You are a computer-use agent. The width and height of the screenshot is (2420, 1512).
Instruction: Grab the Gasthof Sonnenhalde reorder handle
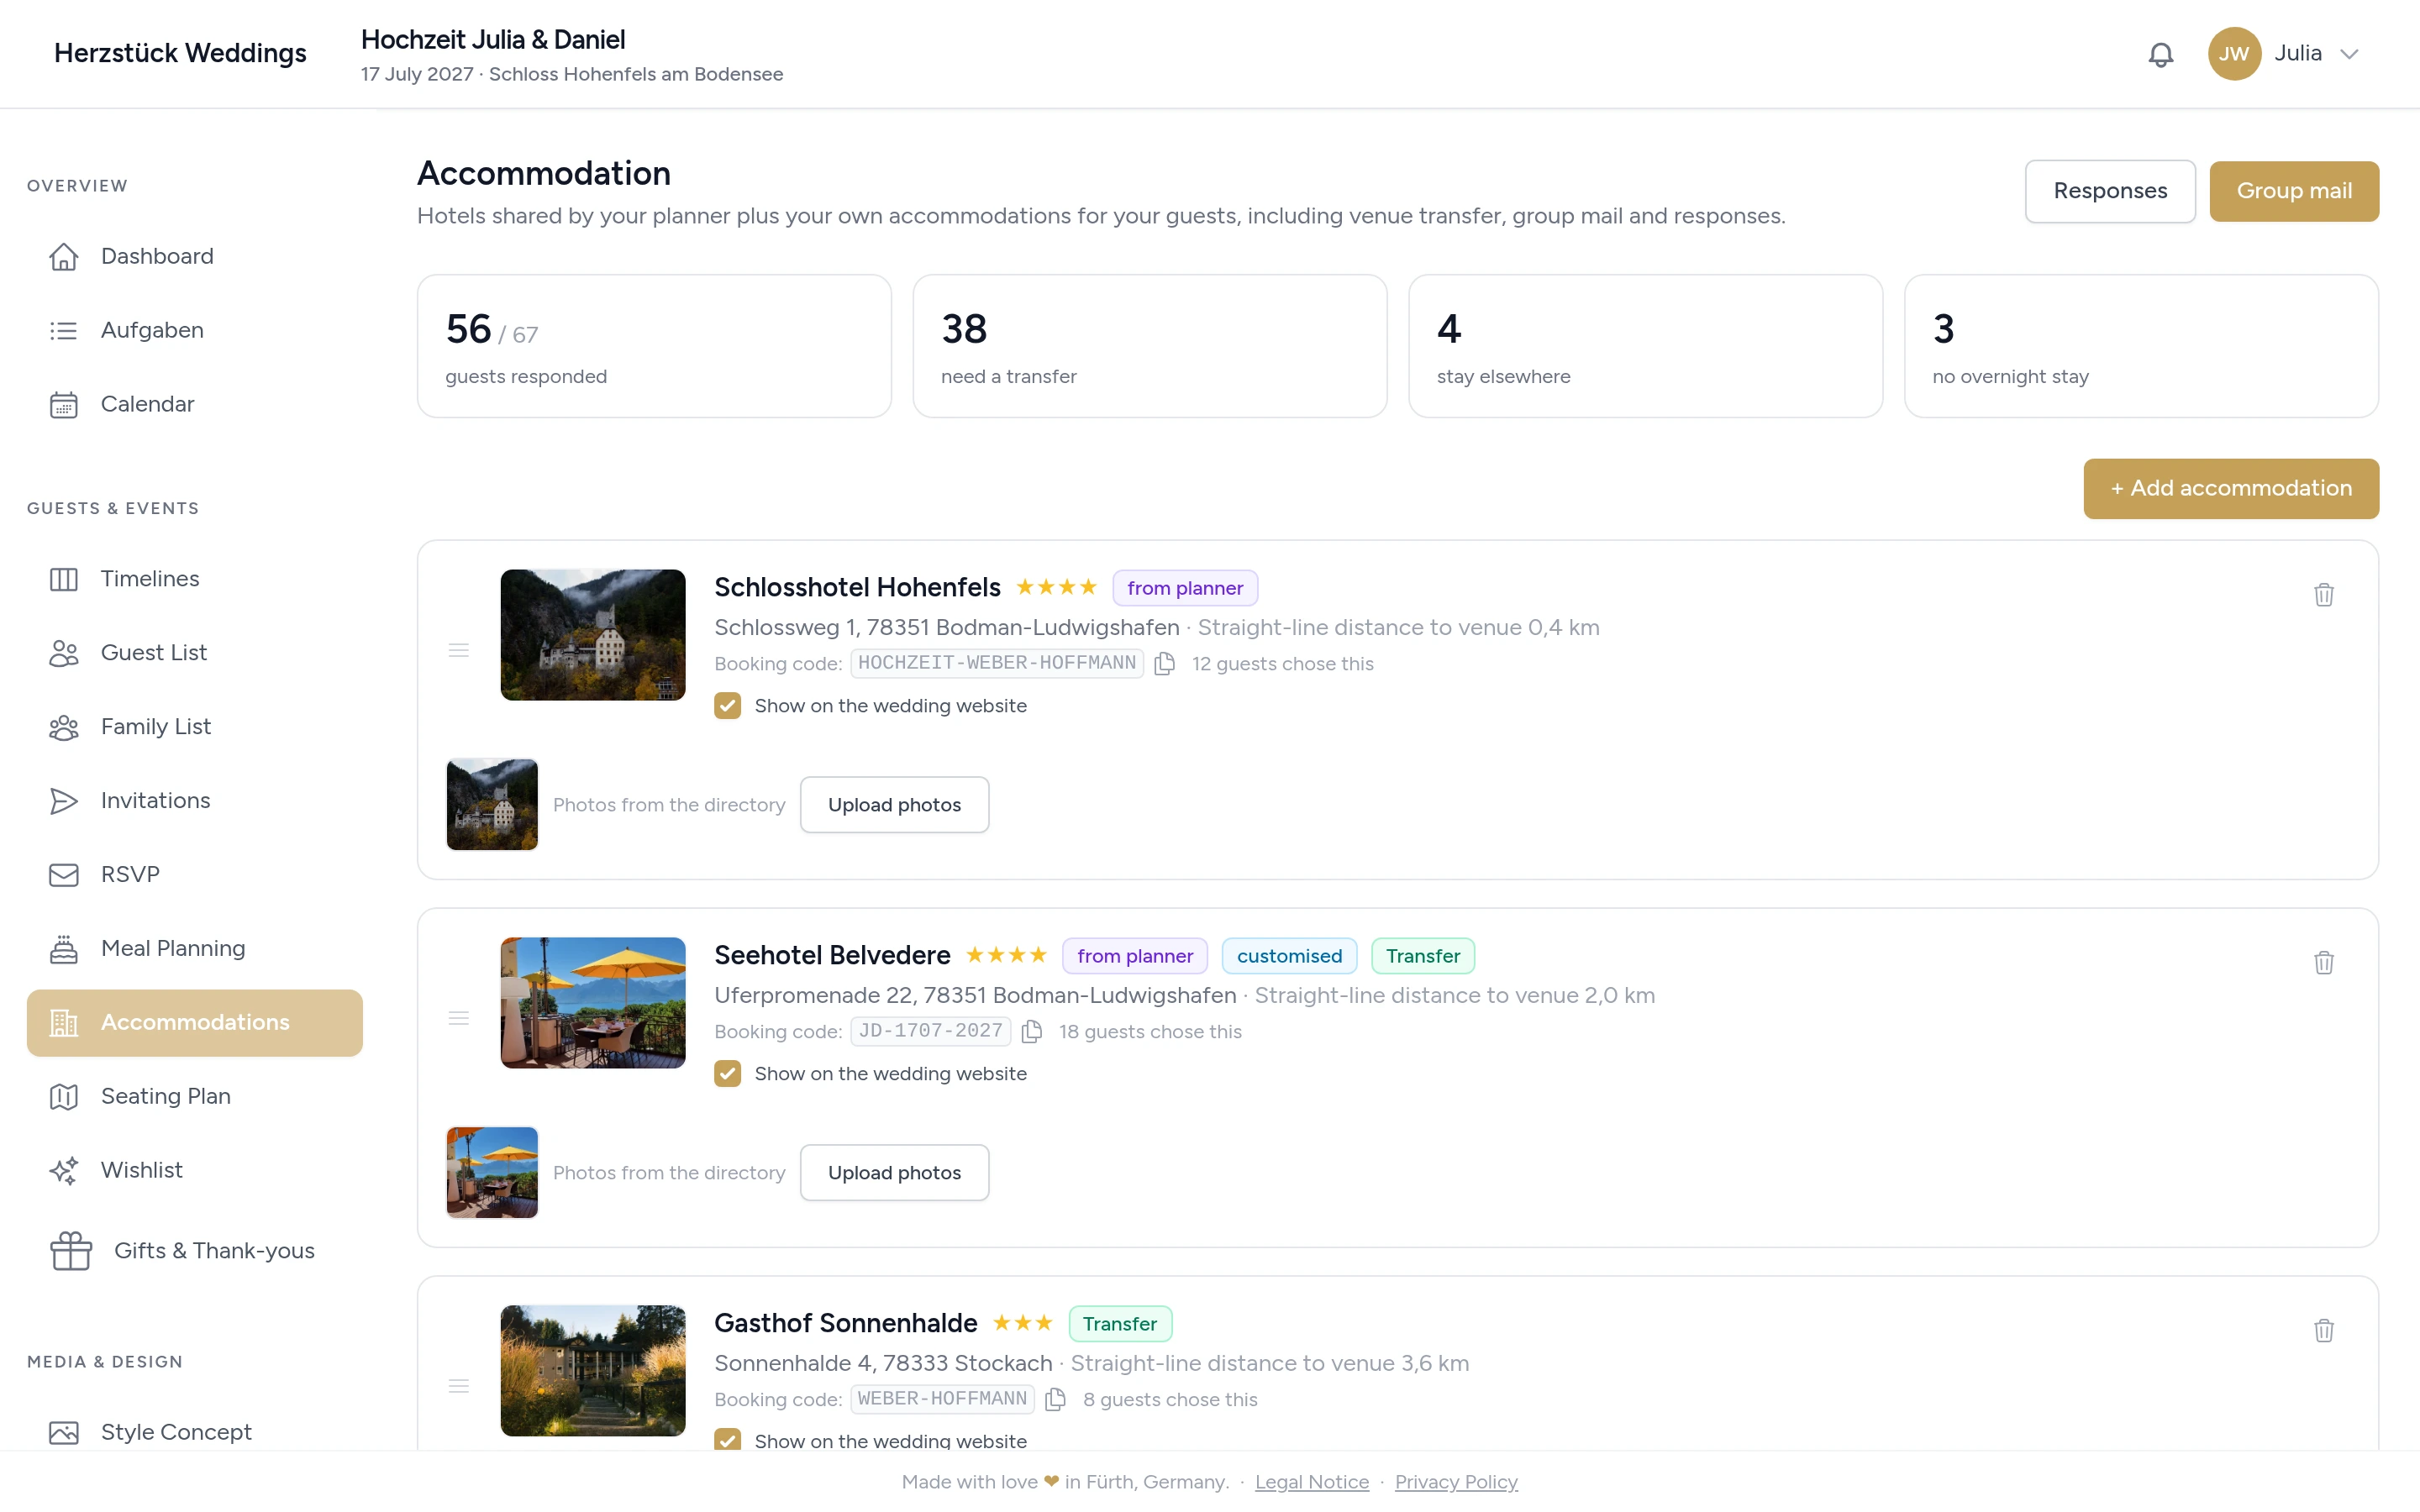coord(459,1387)
